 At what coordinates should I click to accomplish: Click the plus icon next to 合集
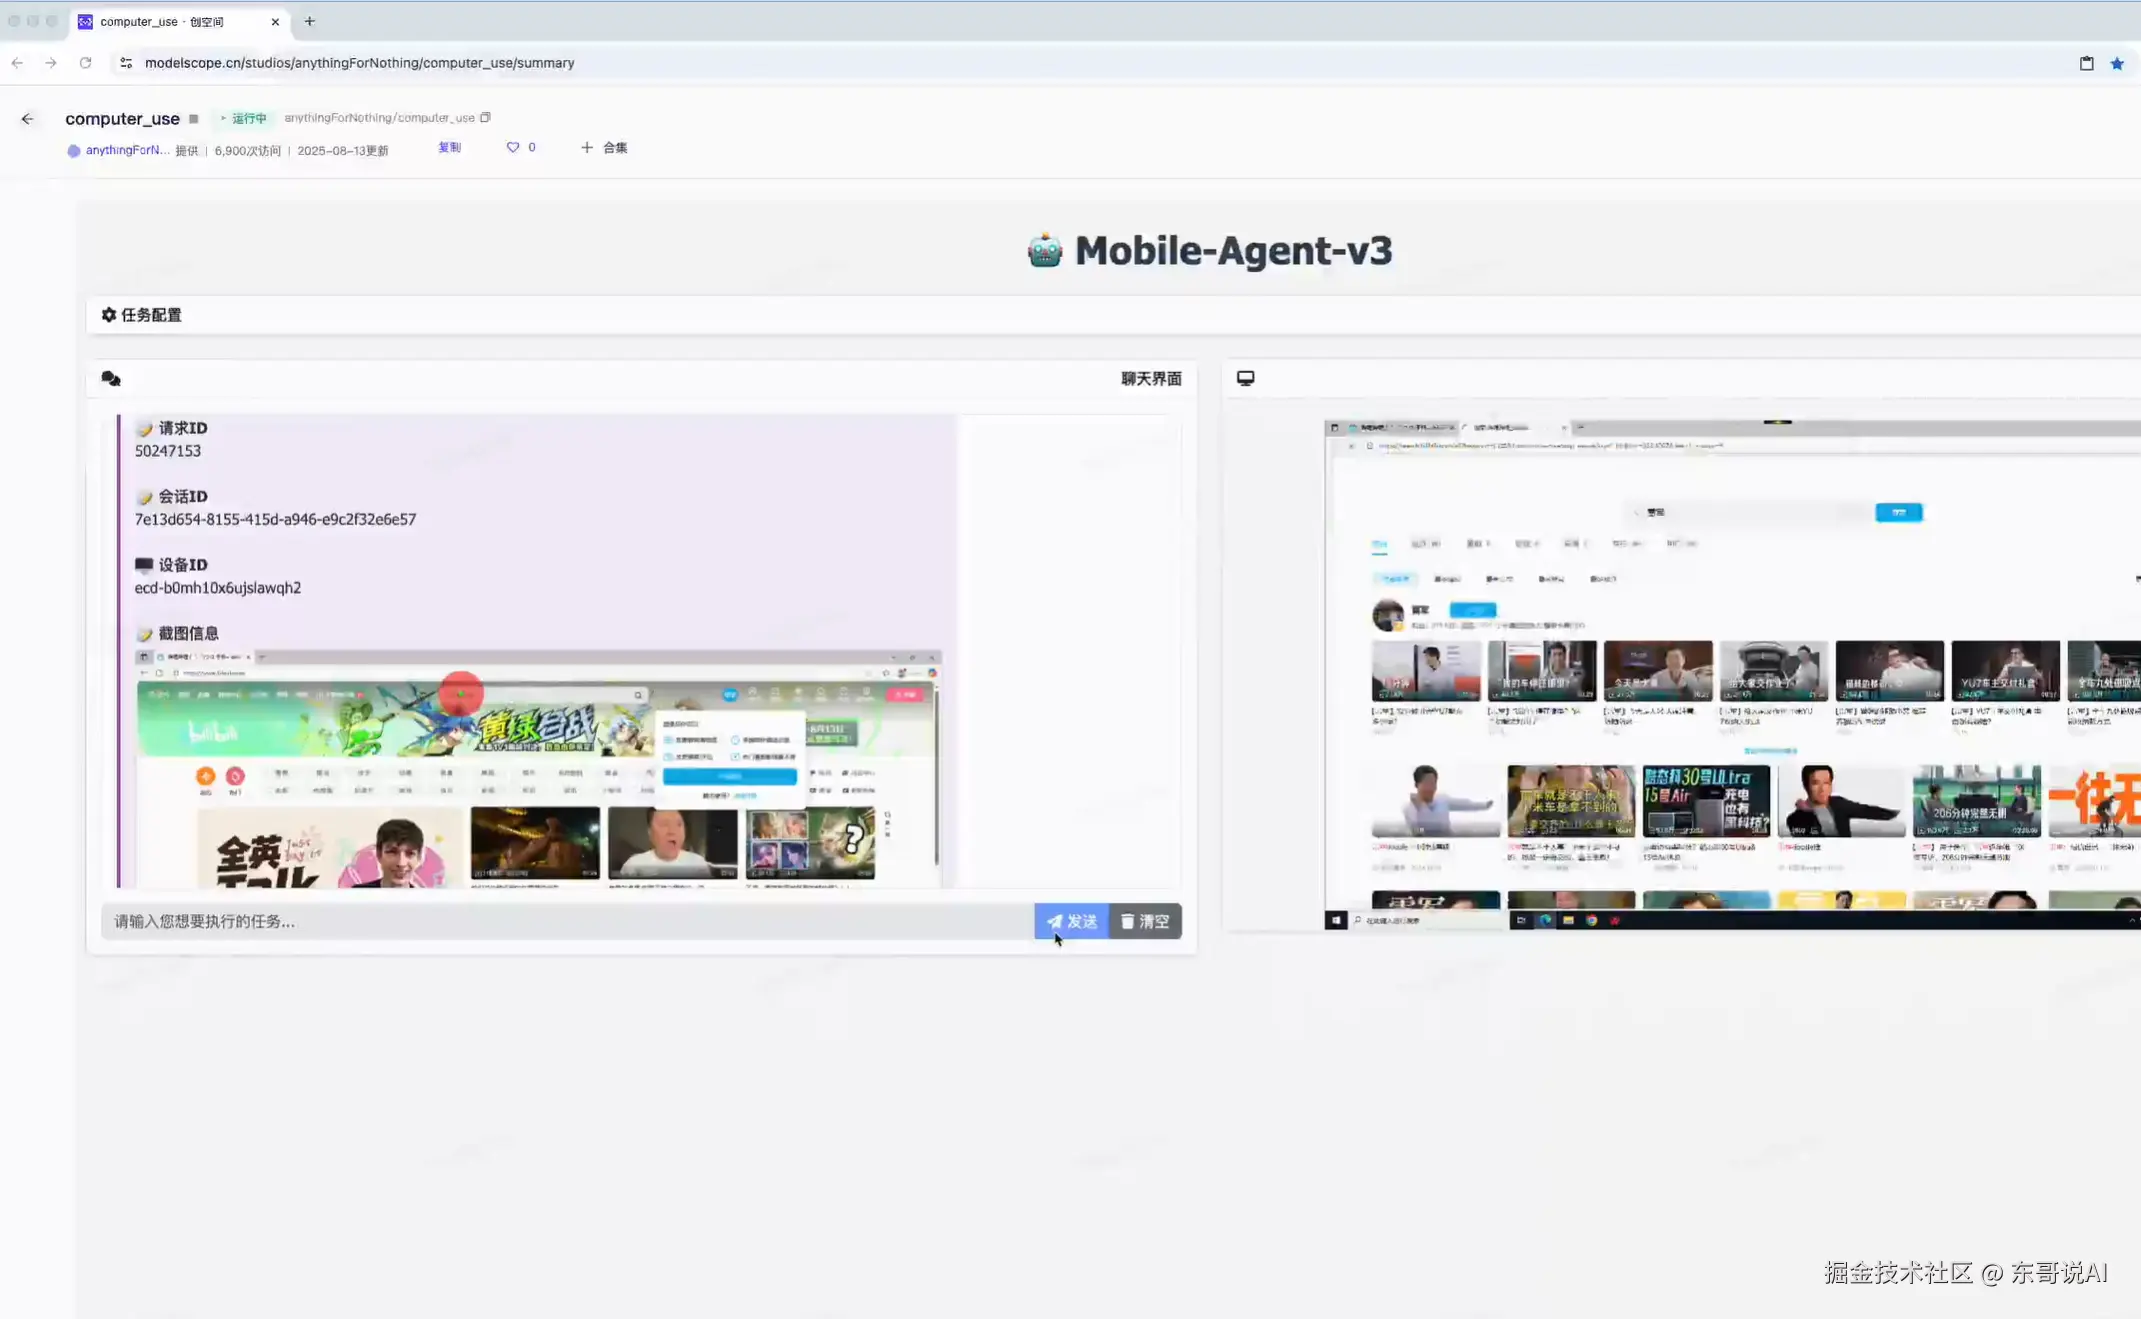[587, 147]
